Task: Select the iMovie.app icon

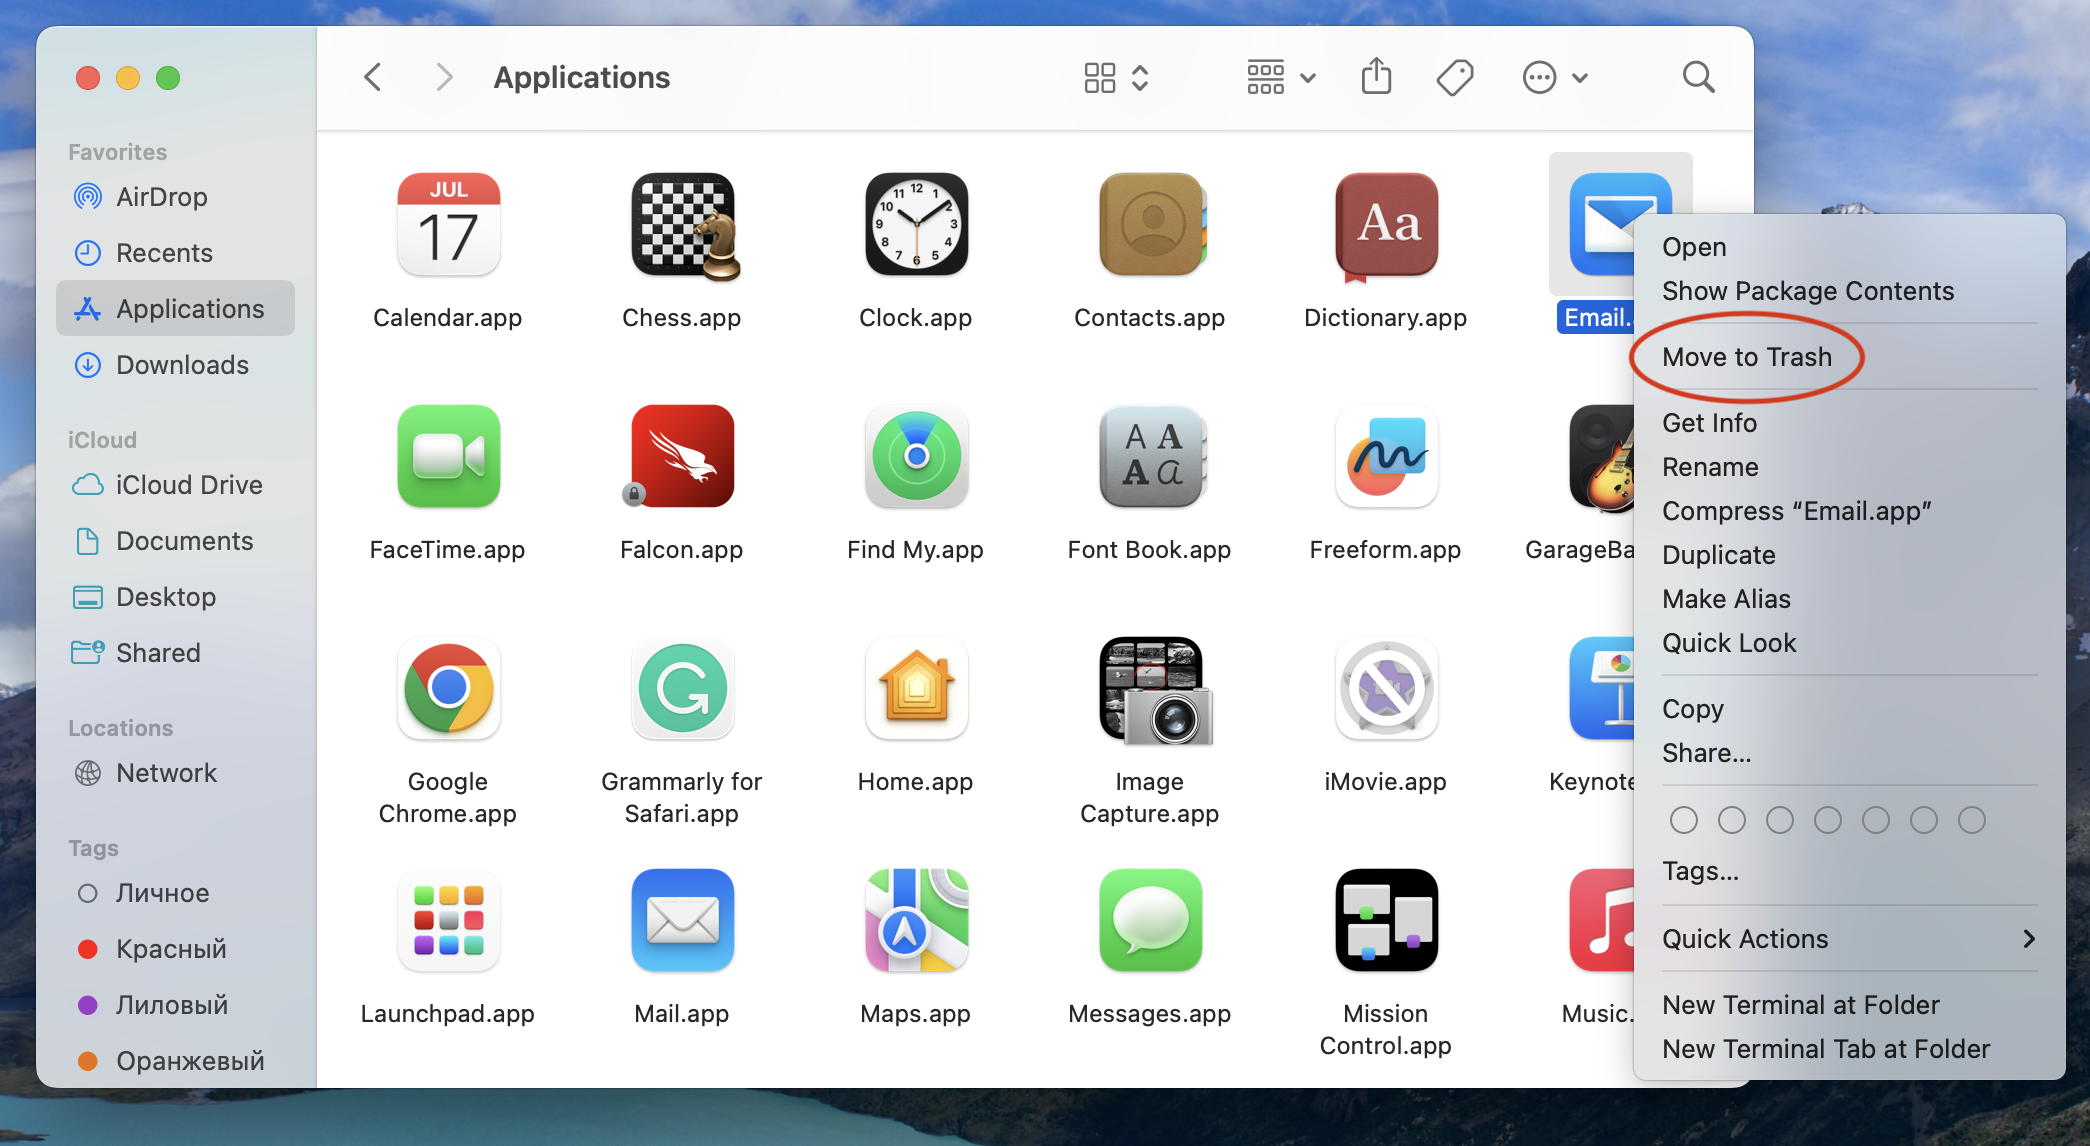Action: (1386, 689)
